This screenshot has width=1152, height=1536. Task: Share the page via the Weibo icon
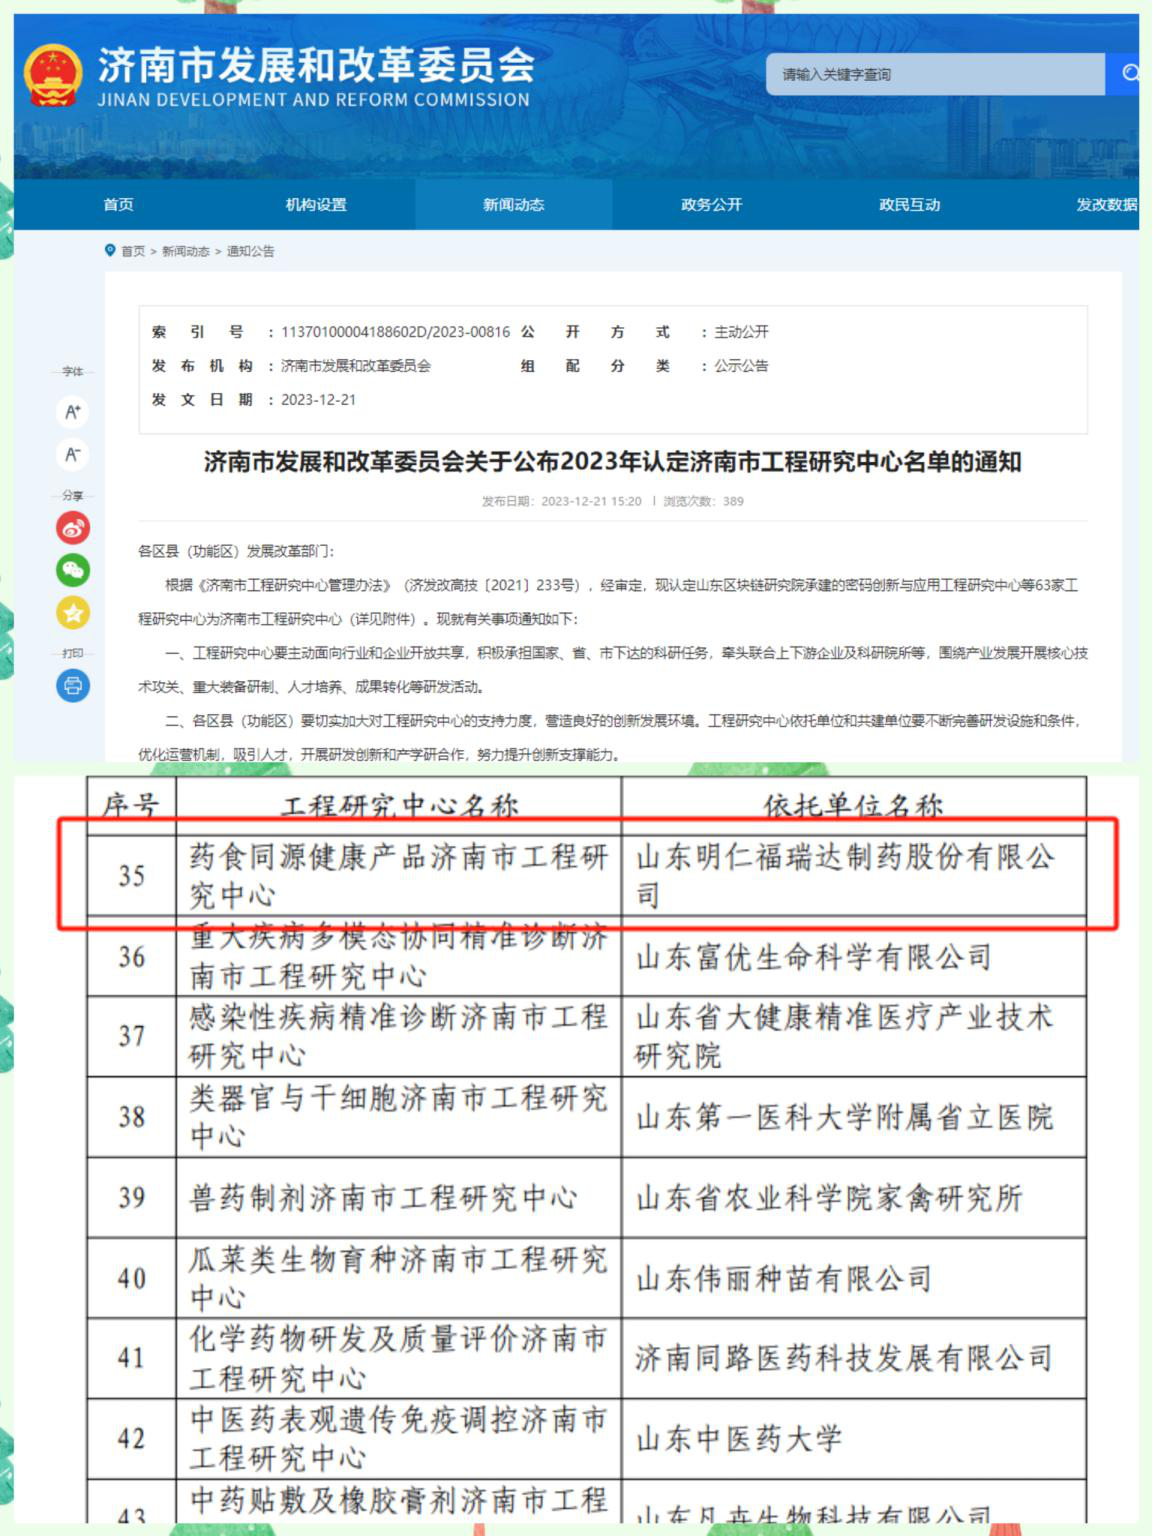click(x=73, y=528)
